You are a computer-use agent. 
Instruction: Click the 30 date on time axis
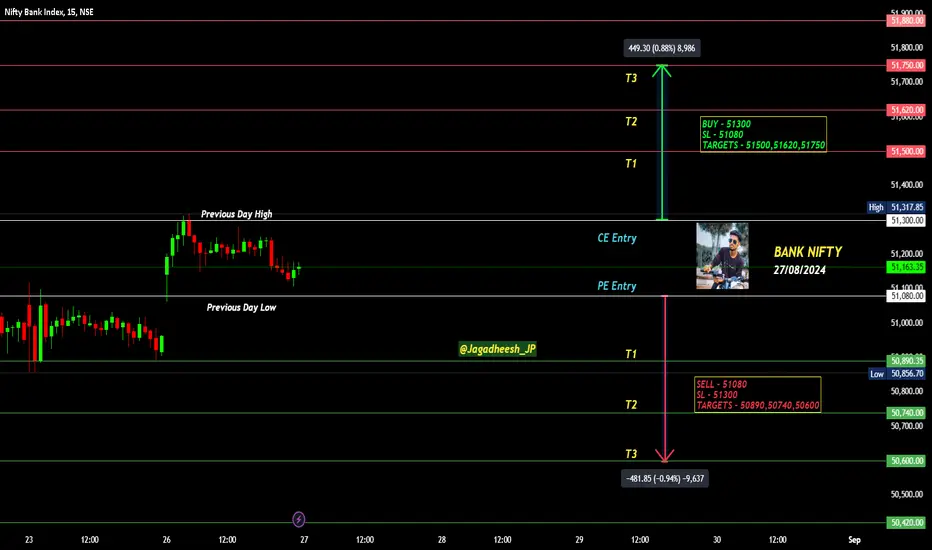click(717, 540)
